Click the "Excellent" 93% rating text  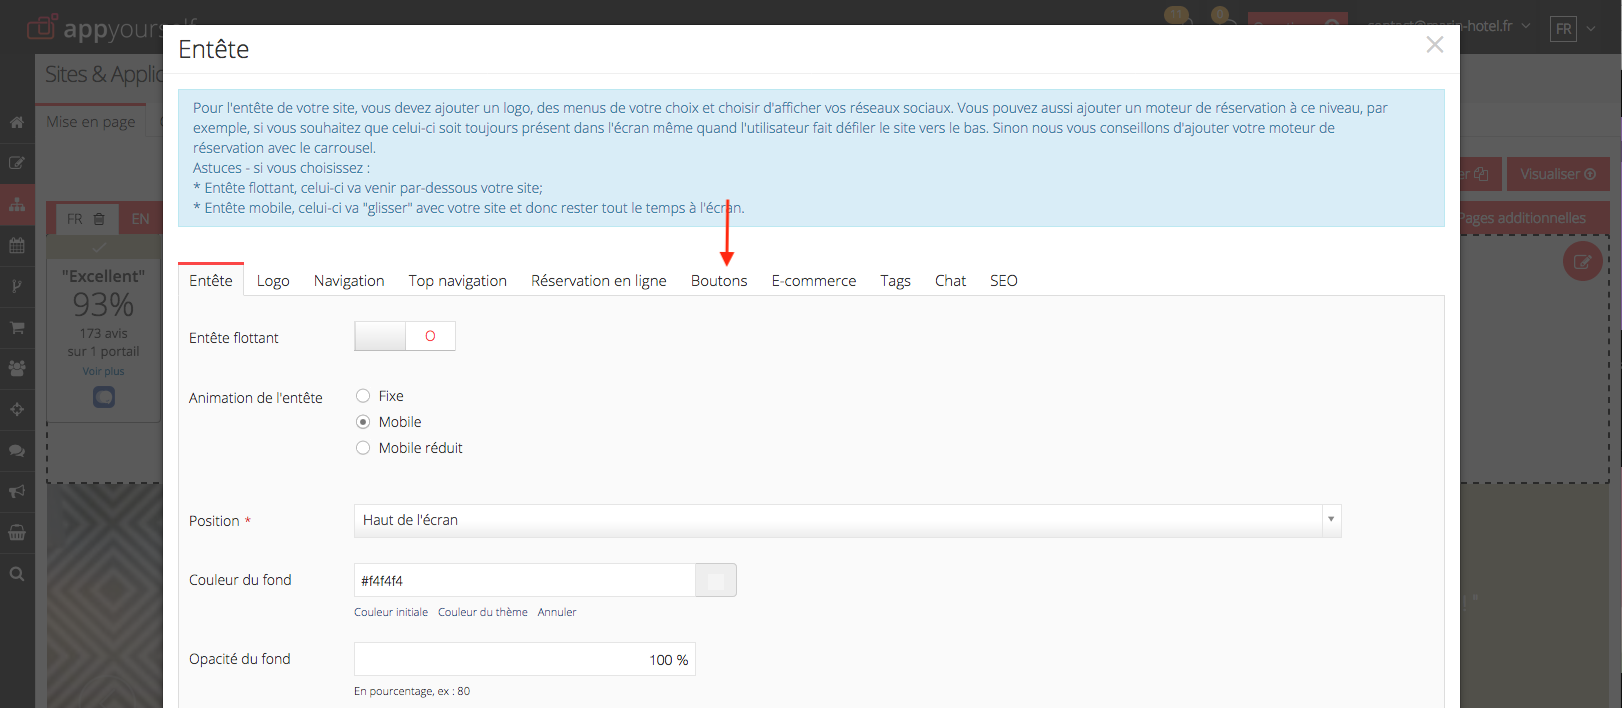104,293
